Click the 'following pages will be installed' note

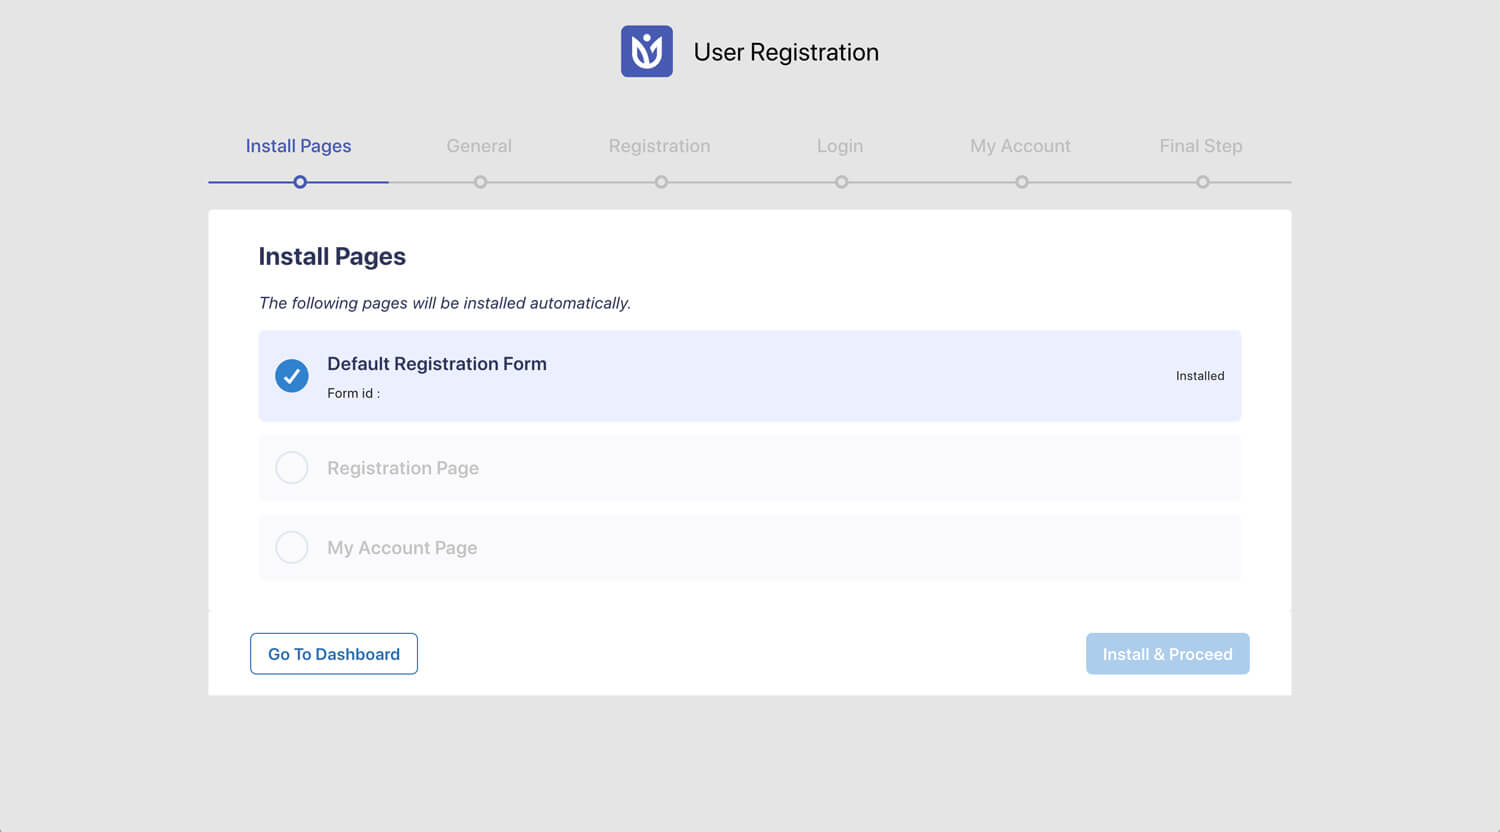click(445, 303)
